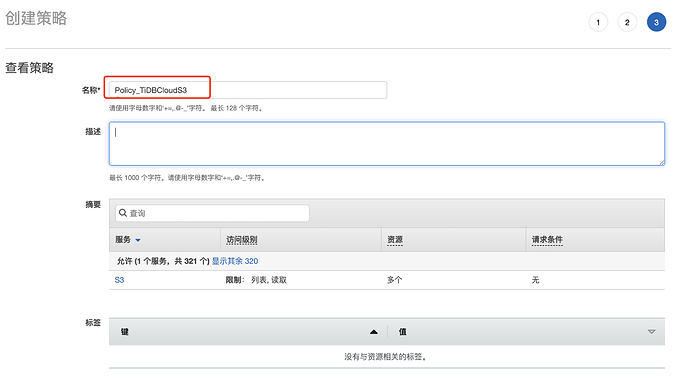Click the 查询 search box in summary
This screenshot has height=380, width=690.
212,213
